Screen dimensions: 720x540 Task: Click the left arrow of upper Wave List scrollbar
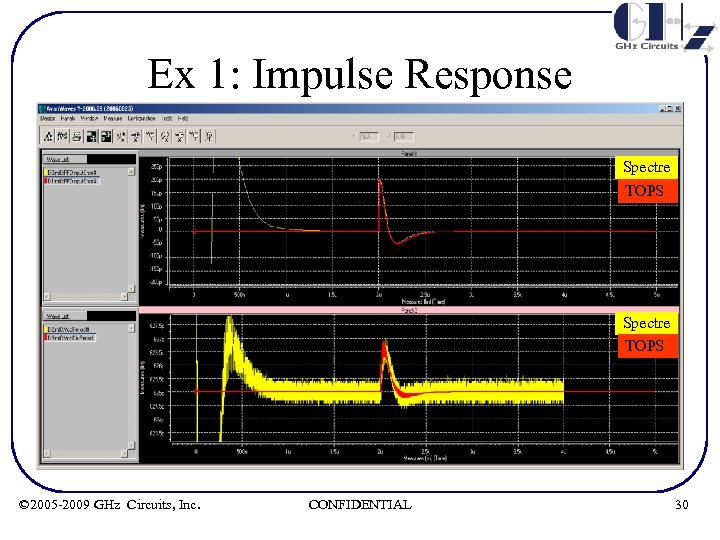pyautogui.click(x=47, y=297)
